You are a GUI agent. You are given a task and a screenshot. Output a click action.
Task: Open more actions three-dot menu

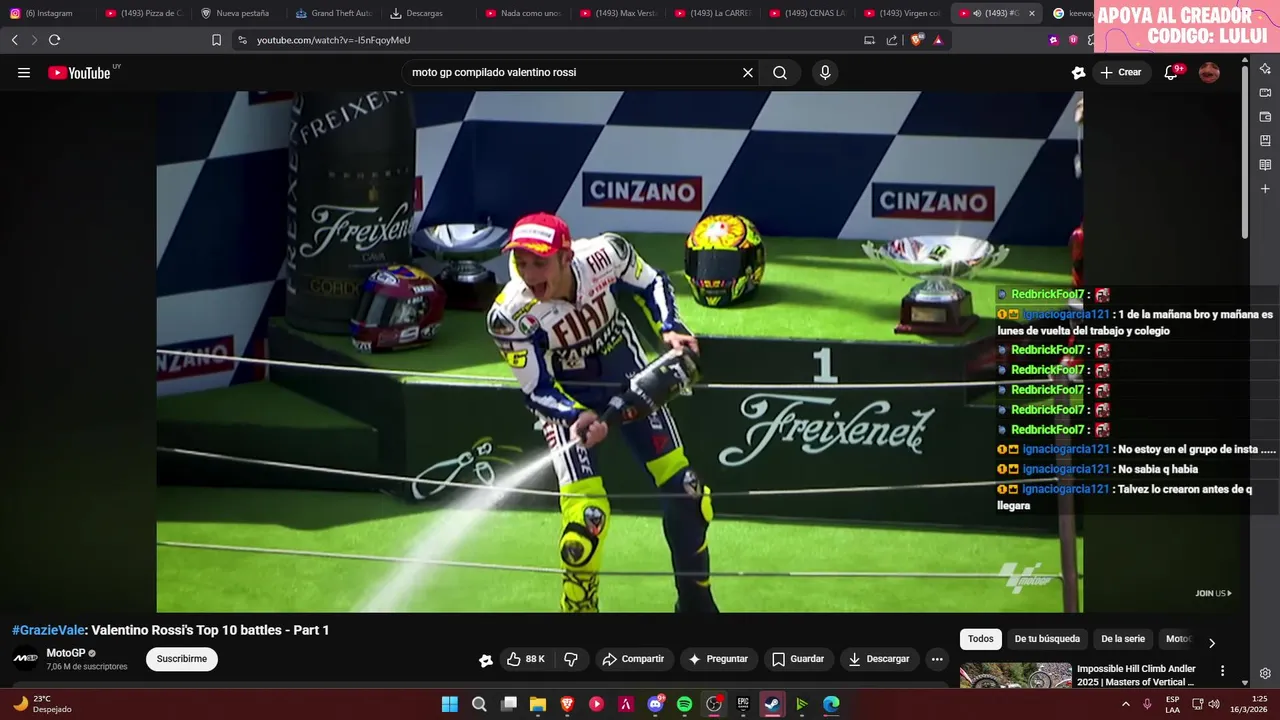pos(937,659)
